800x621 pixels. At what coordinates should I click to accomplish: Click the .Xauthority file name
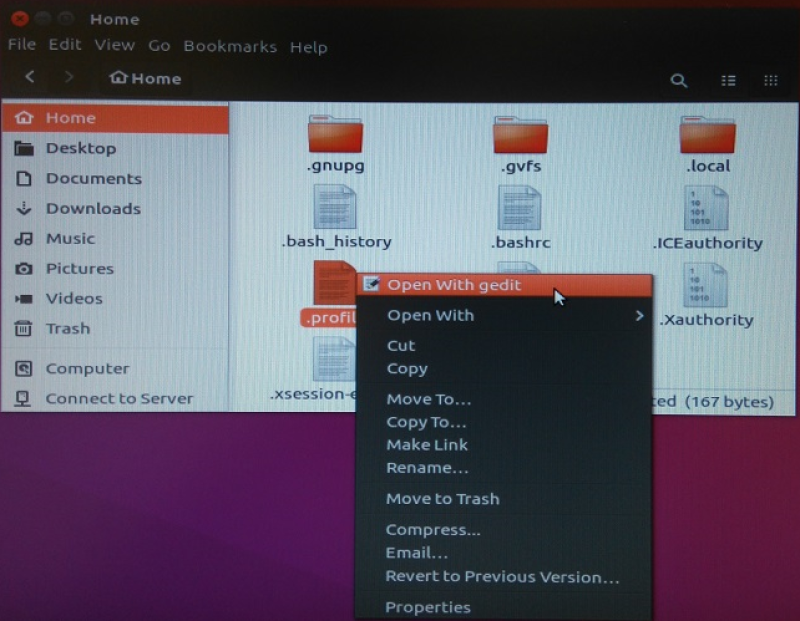click(x=706, y=320)
